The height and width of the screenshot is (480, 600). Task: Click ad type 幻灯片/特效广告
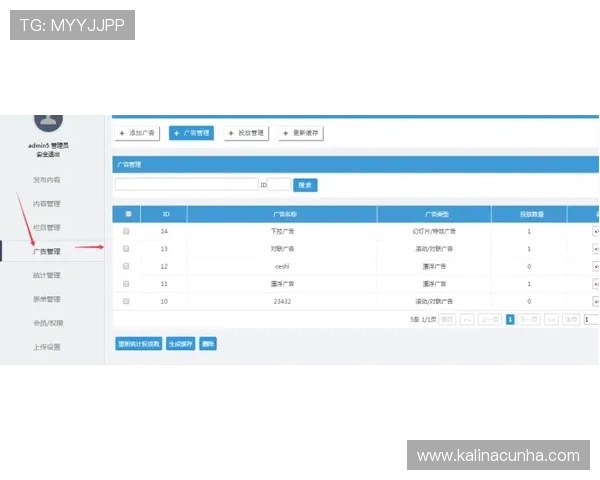tap(434, 231)
